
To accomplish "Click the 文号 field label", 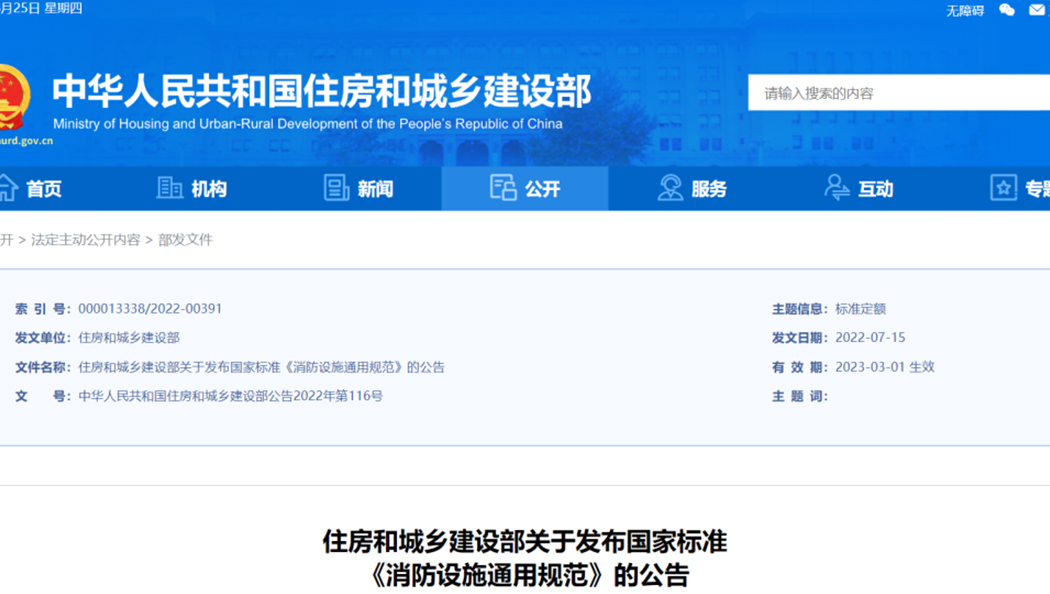I will (43, 396).
